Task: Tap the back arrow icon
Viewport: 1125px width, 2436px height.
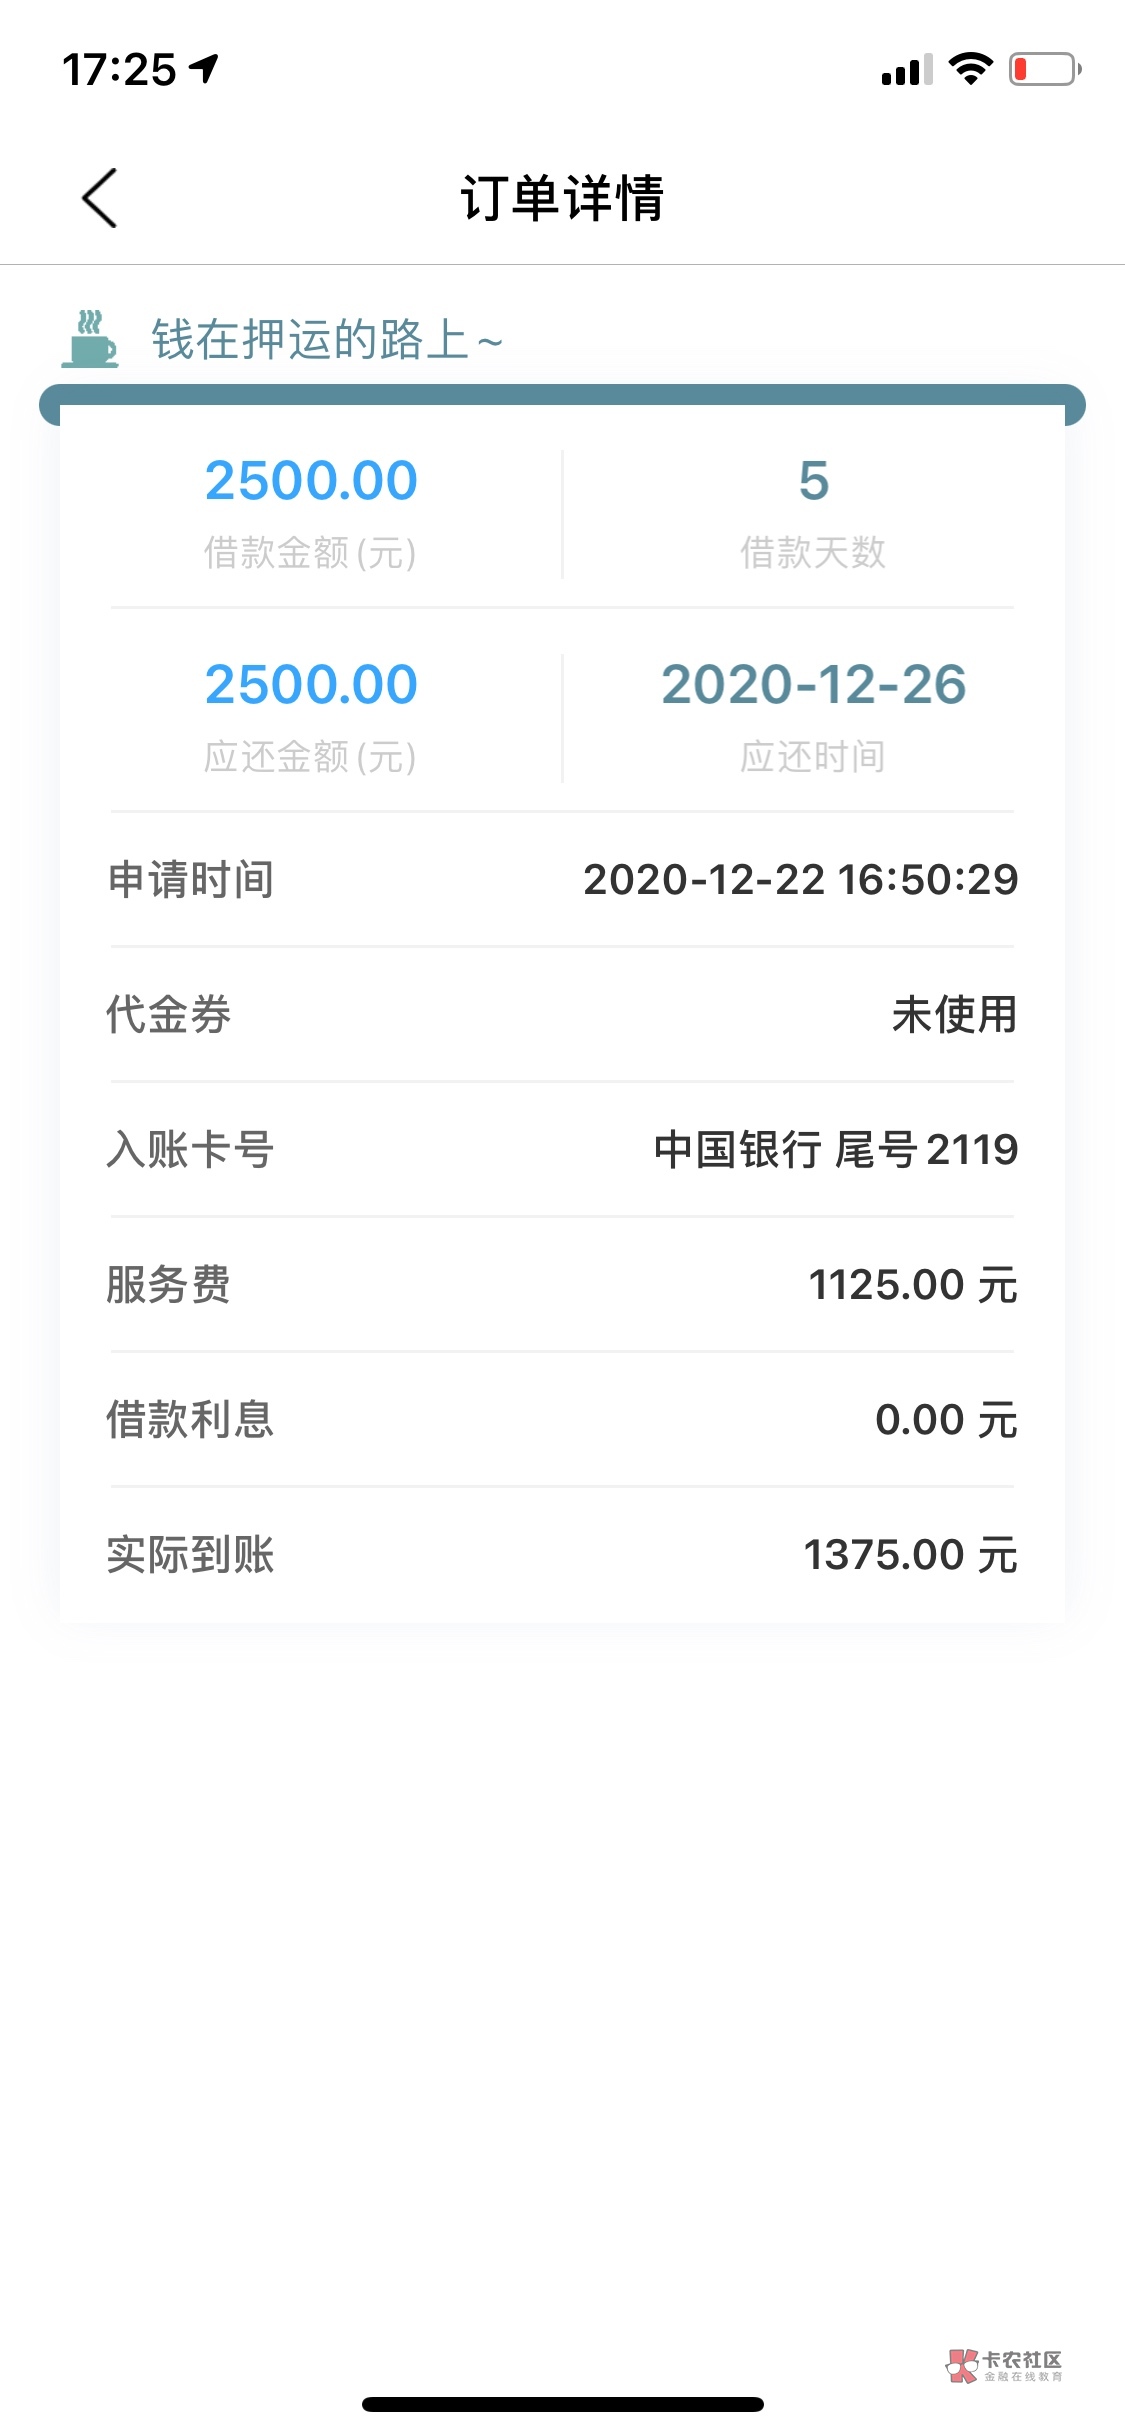Action: point(99,198)
